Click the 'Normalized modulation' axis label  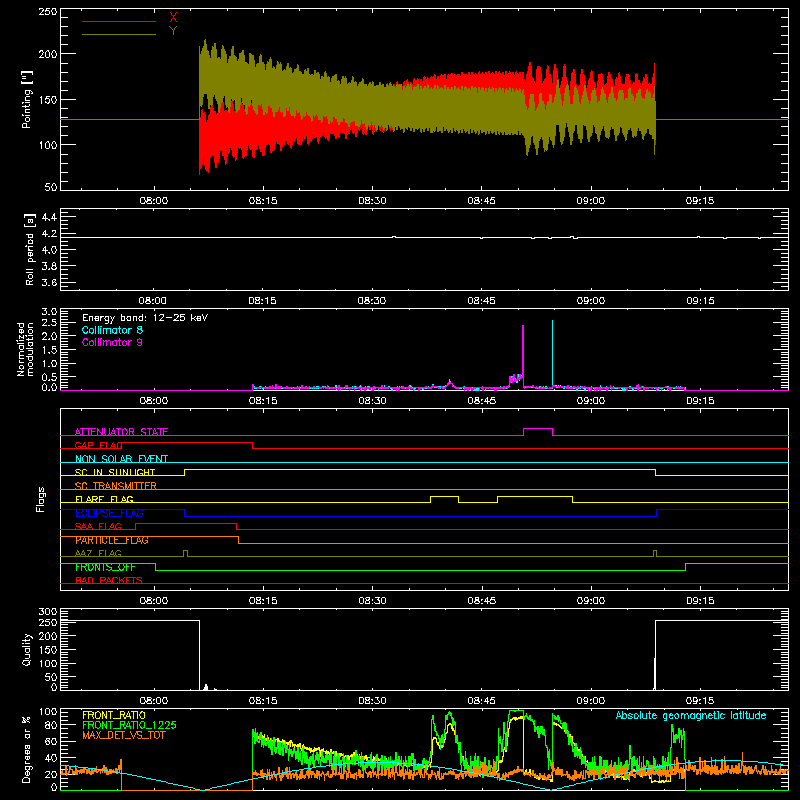[x=26, y=349]
